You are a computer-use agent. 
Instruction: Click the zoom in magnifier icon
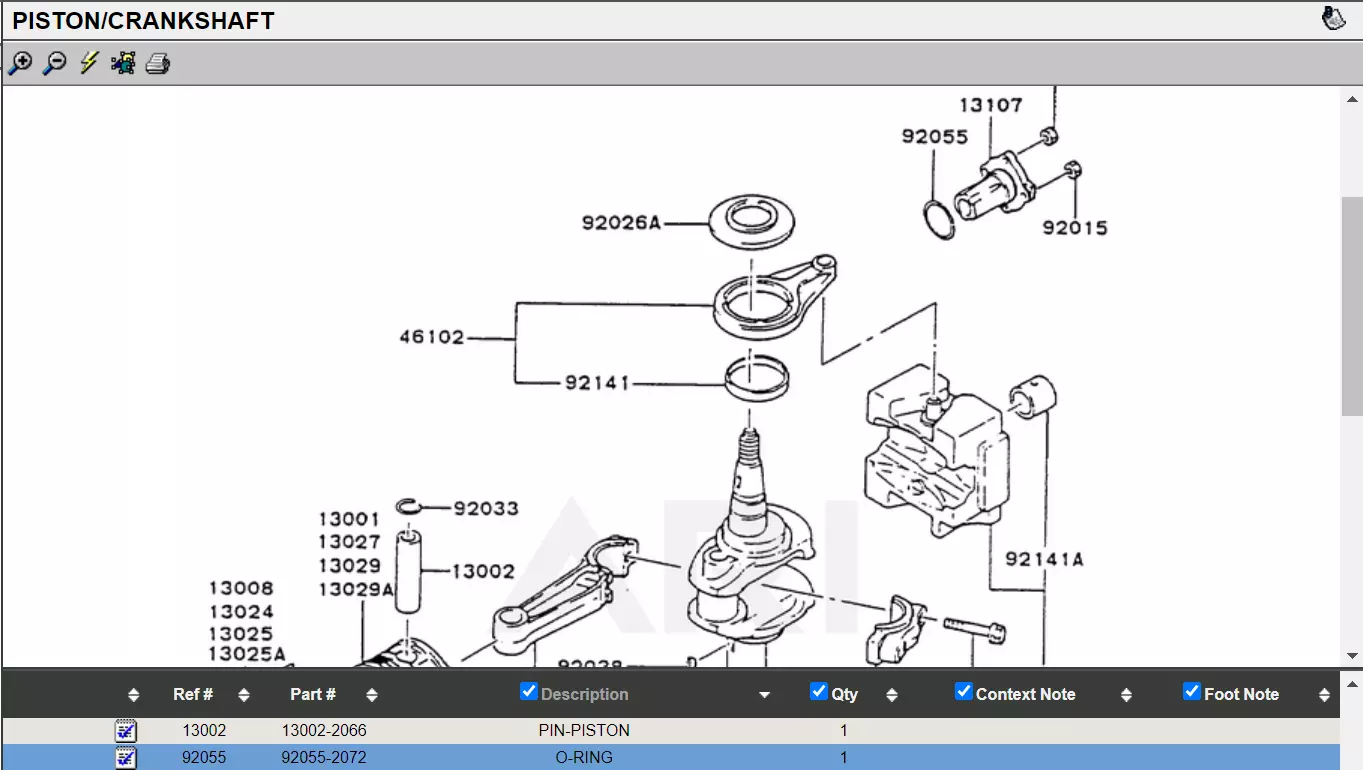point(20,64)
